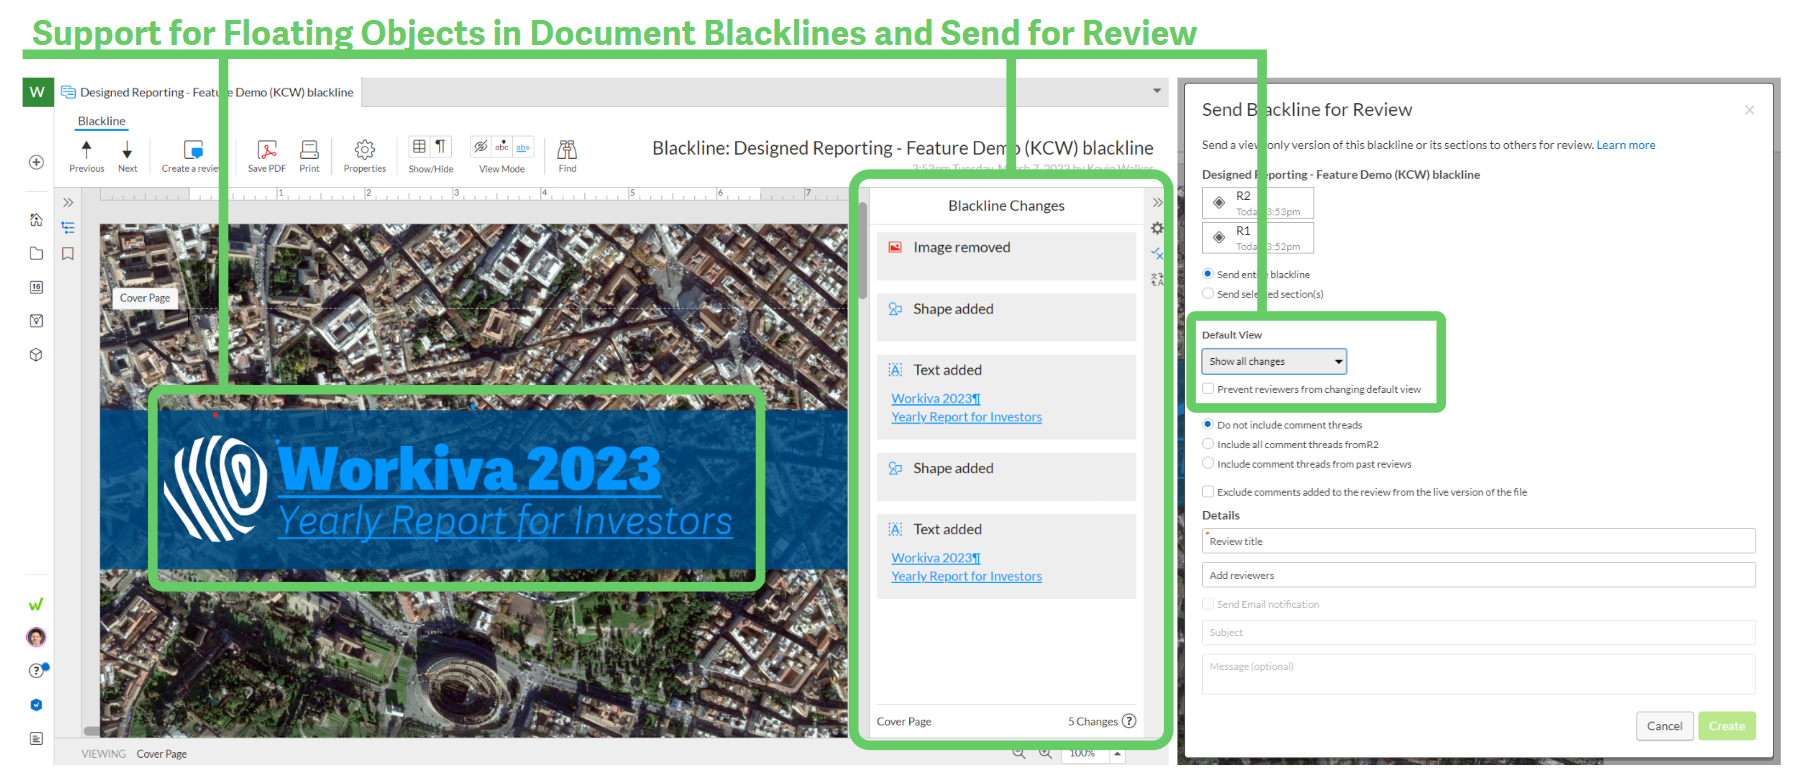Select the Cover Page section label
Image resolution: width=1793 pixels, height=783 pixels.
click(145, 298)
